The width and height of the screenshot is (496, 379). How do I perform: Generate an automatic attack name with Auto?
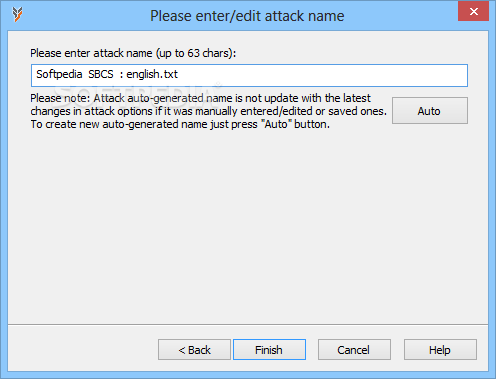430,111
